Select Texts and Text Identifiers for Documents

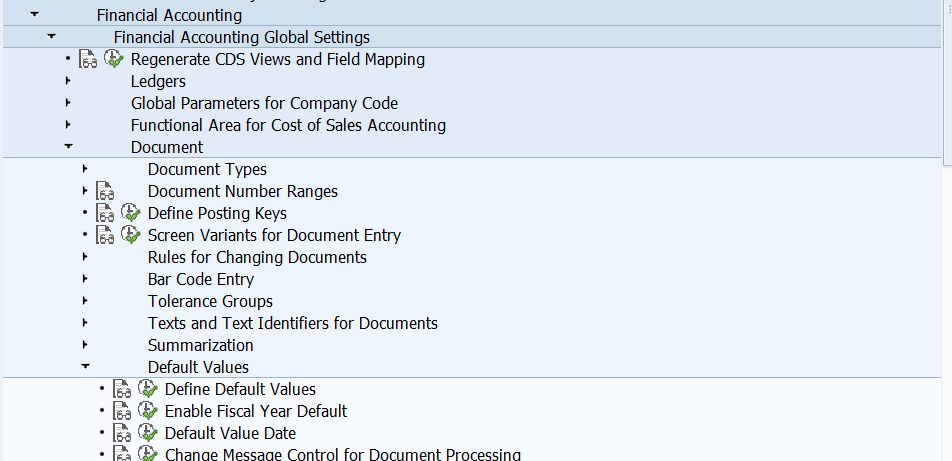click(x=293, y=323)
